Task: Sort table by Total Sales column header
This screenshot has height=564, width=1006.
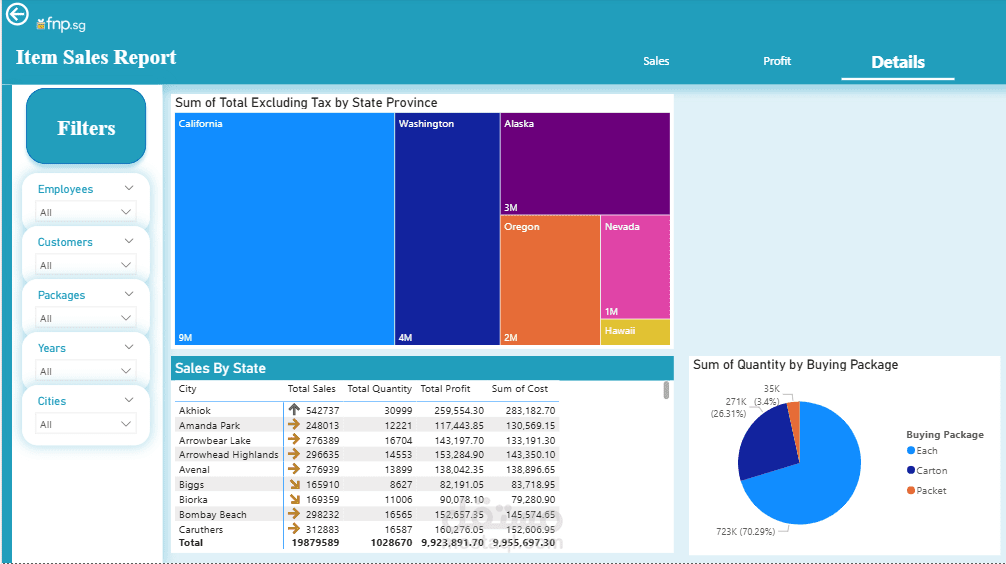Action: (311, 389)
